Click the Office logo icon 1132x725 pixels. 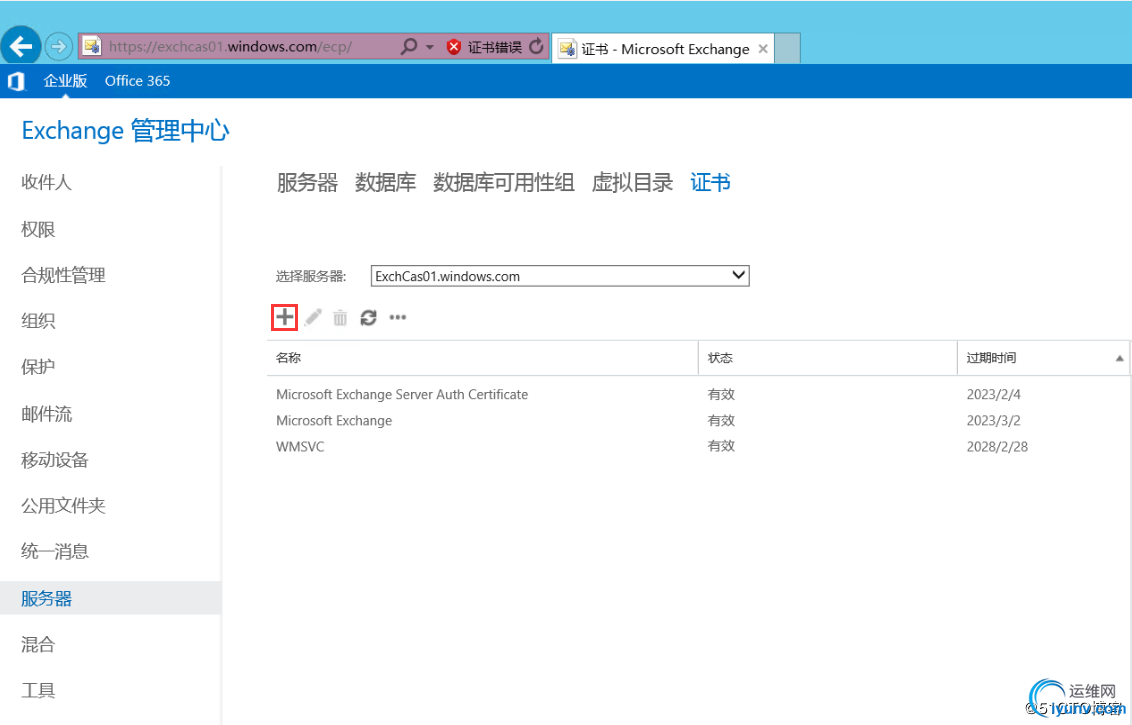tap(16, 81)
